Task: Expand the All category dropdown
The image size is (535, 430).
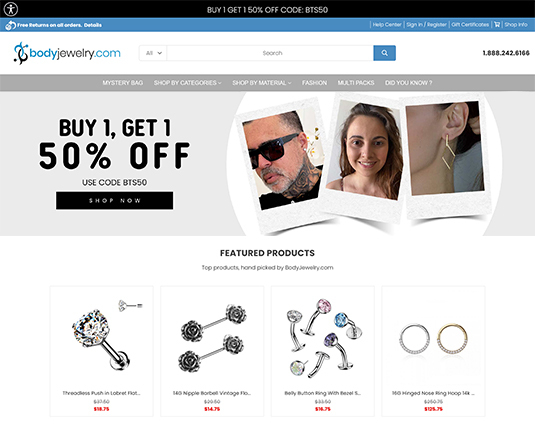Action: pos(153,53)
